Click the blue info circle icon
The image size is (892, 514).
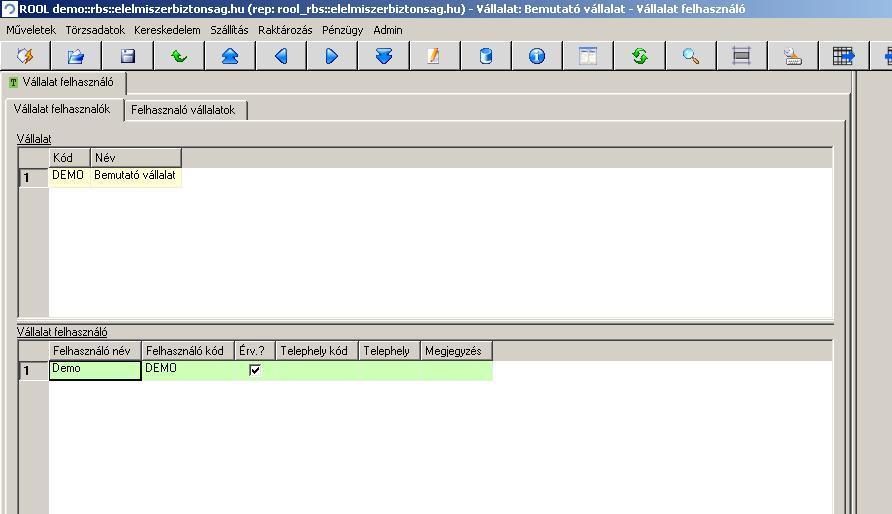pos(536,56)
